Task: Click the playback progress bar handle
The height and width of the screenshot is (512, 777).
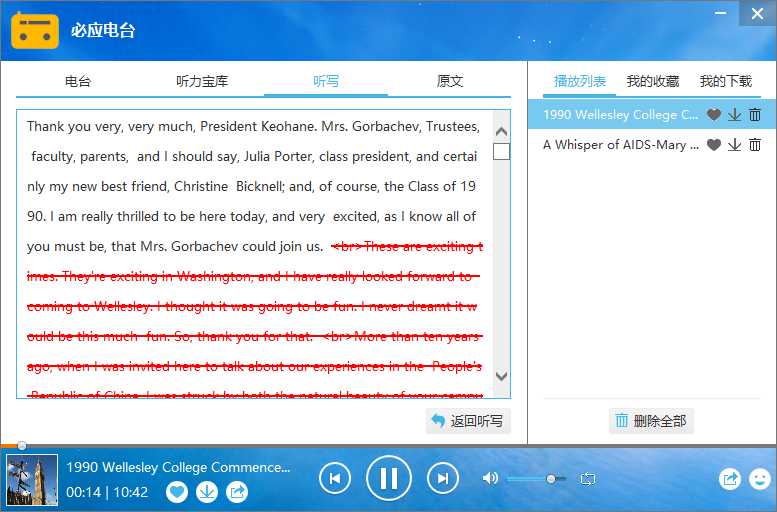Action: point(22,446)
